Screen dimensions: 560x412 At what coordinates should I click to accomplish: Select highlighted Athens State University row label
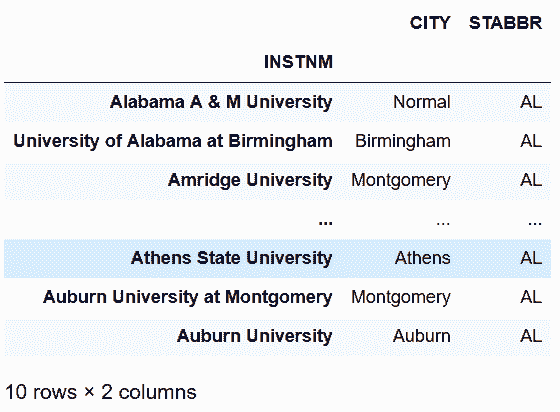pyautogui.click(x=232, y=258)
